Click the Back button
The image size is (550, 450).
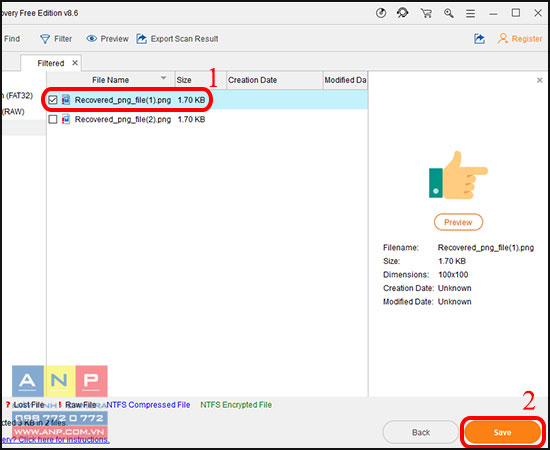[x=421, y=432]
